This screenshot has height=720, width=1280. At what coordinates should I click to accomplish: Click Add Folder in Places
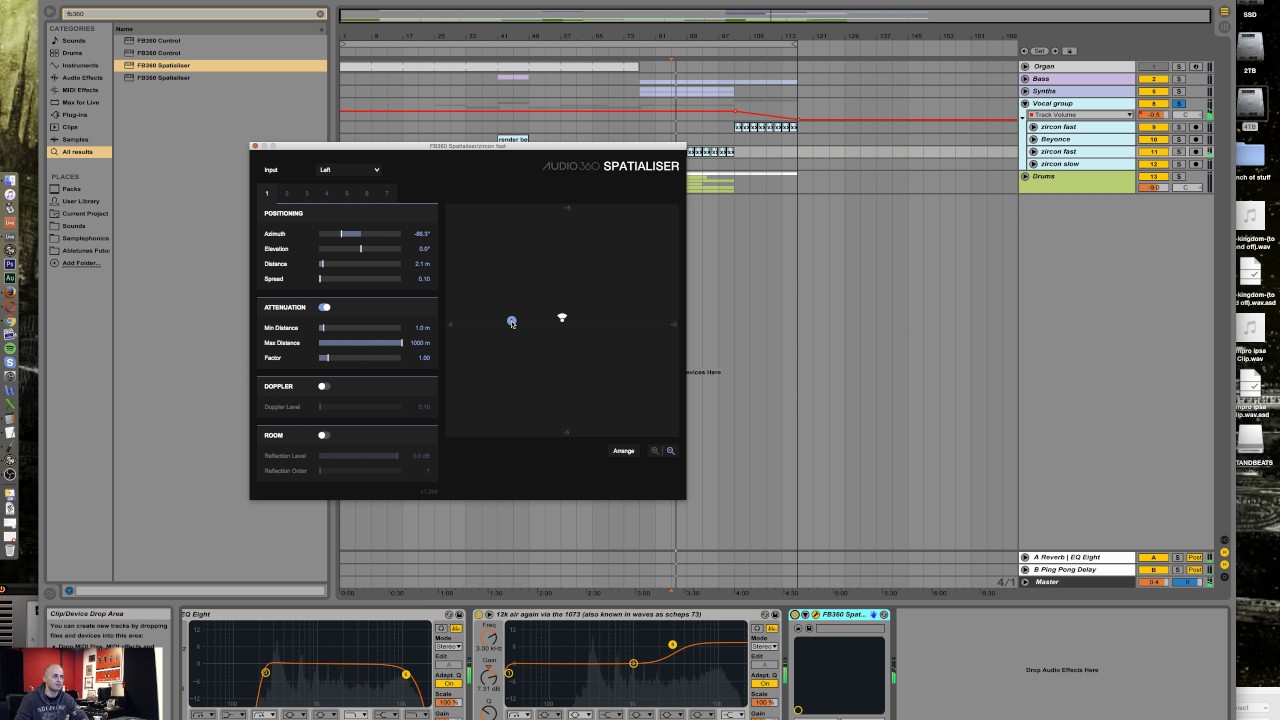coord(81,263)
